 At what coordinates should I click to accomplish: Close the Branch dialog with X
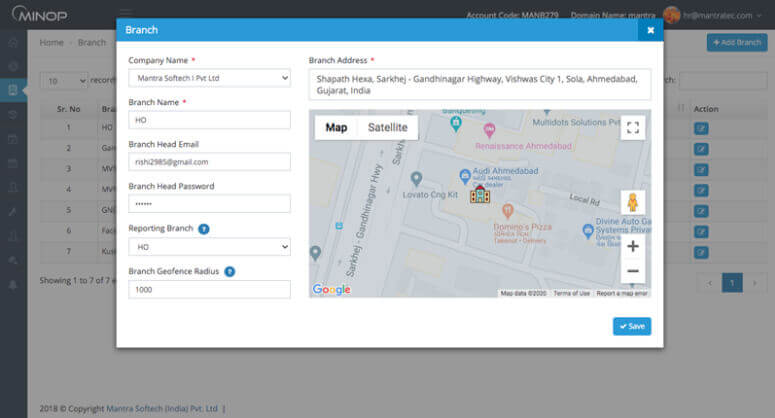pos(650,31)
